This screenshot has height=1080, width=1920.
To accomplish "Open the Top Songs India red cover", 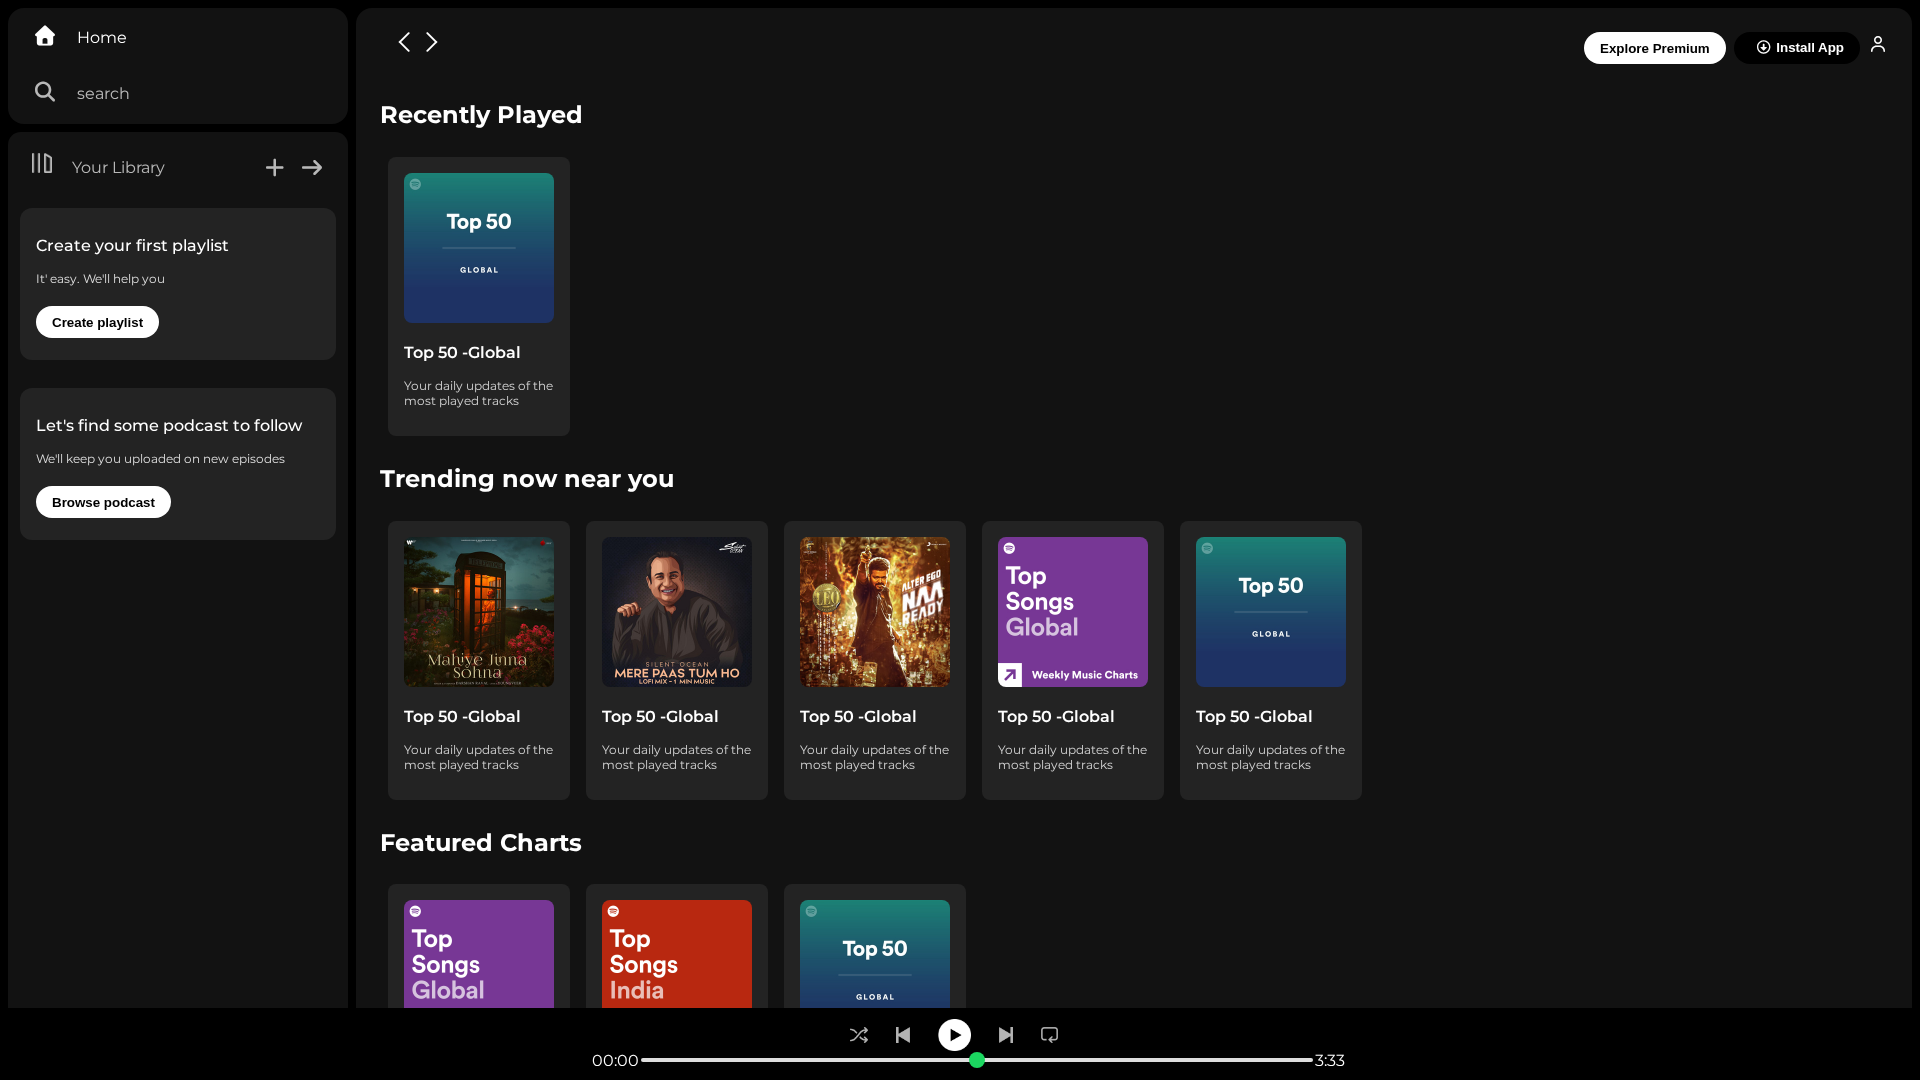I will (x=677, y=954).
